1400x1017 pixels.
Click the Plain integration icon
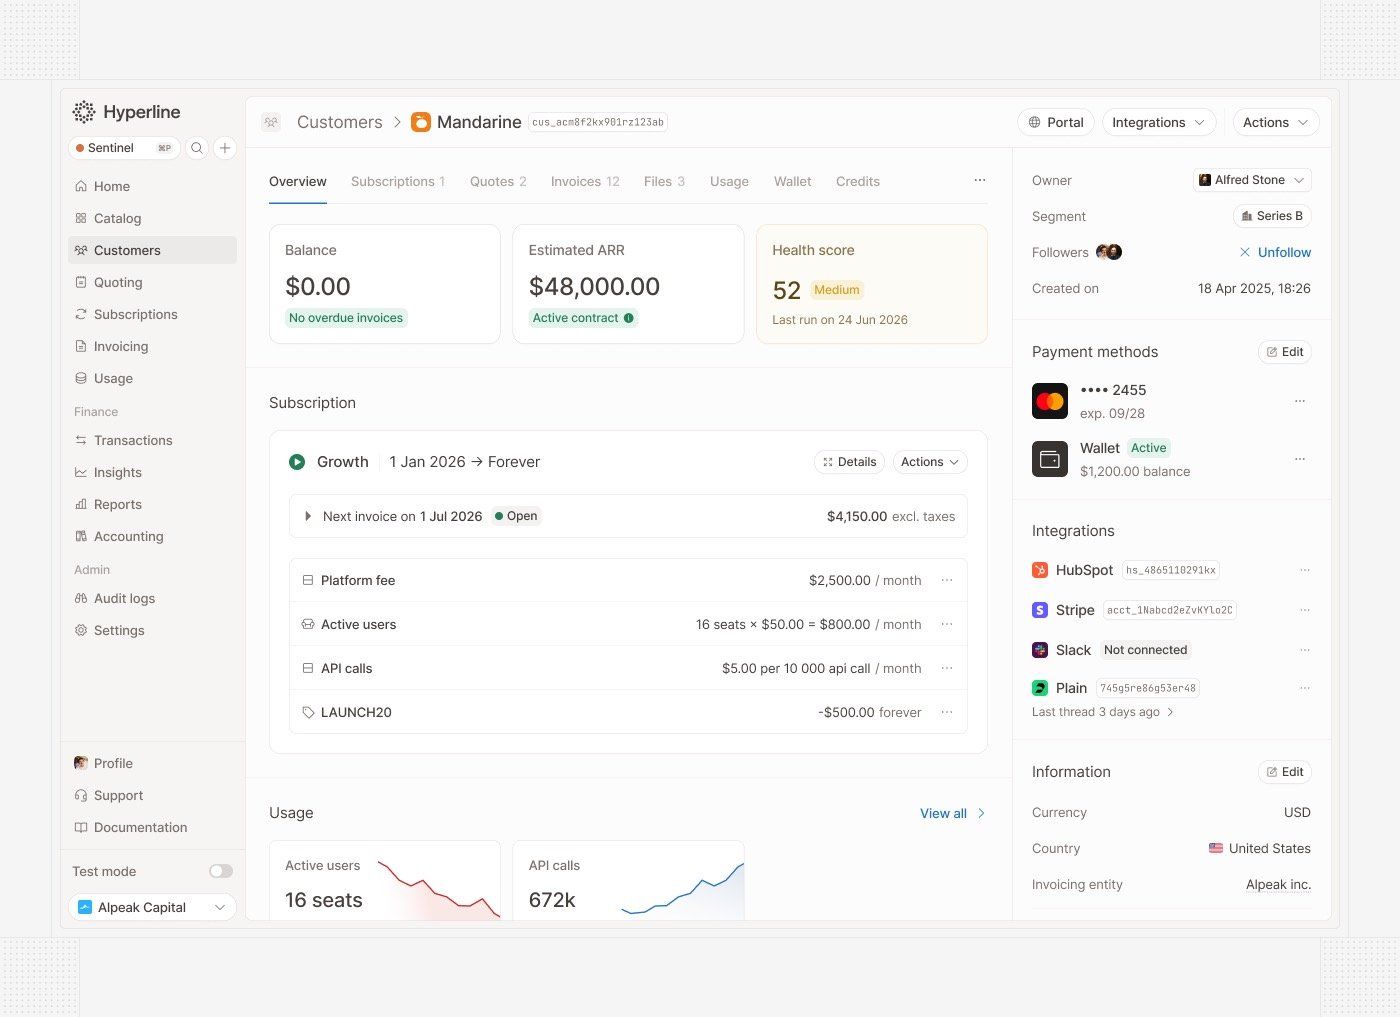coord(1040,688)
